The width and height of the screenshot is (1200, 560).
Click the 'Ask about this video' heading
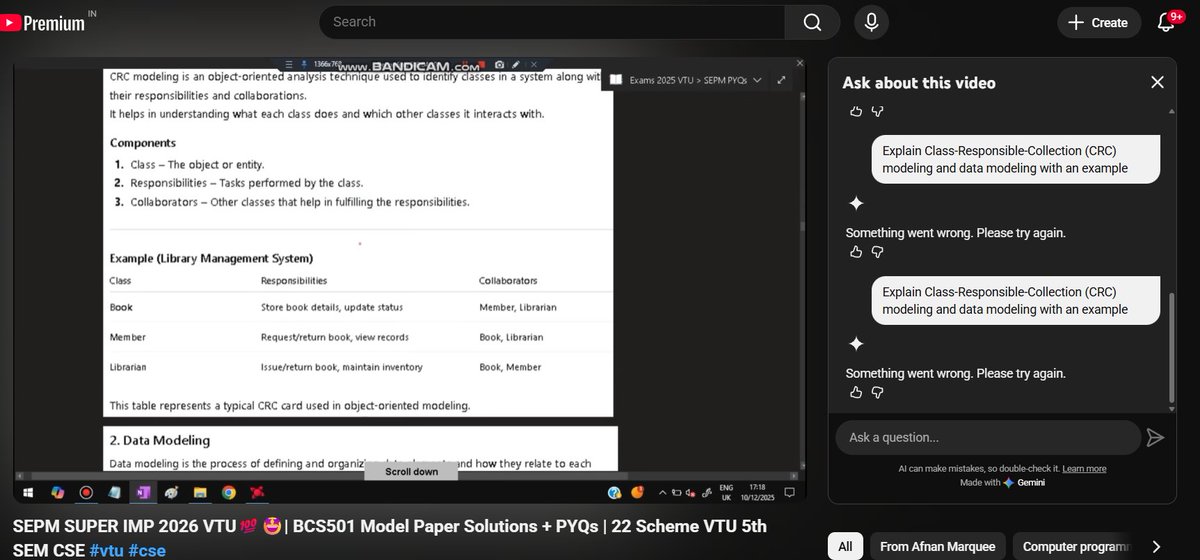coord(919,83)
